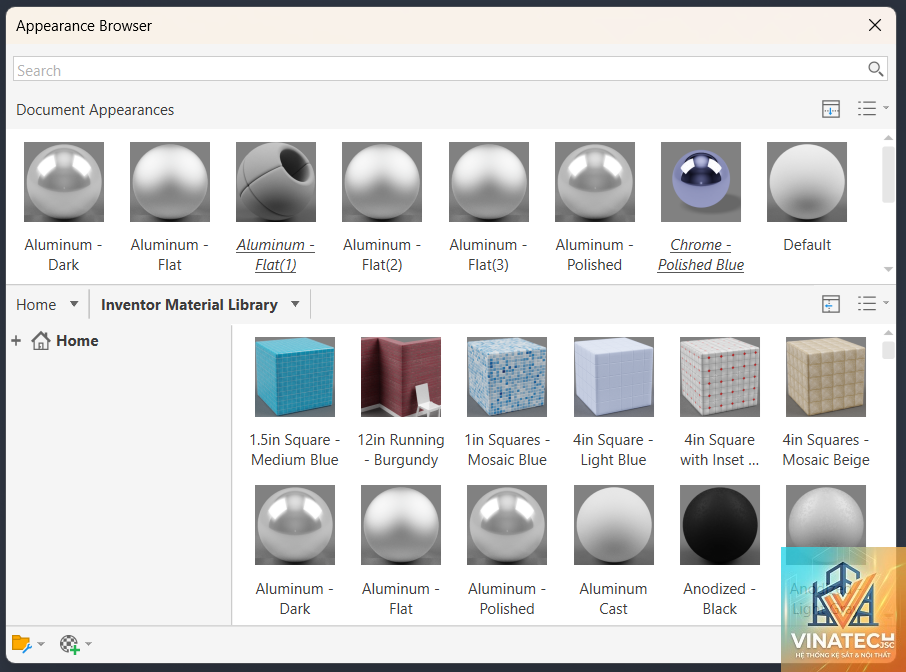Close the Appearance Browser window

(x=875, y=25)
